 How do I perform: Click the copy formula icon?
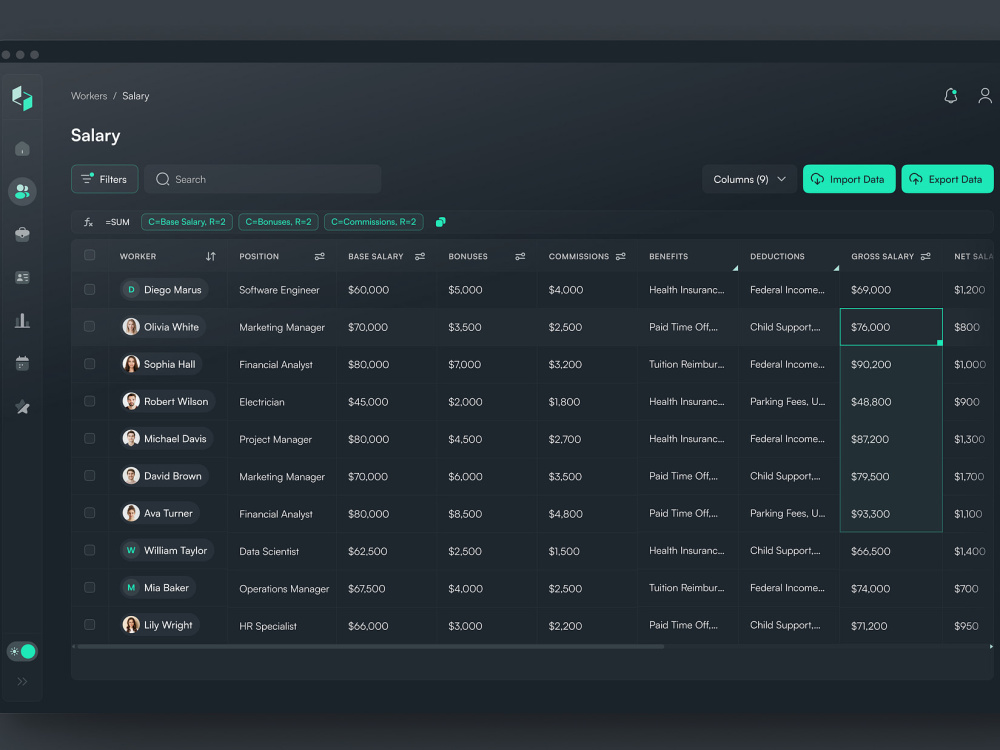(x=440, y=222)
